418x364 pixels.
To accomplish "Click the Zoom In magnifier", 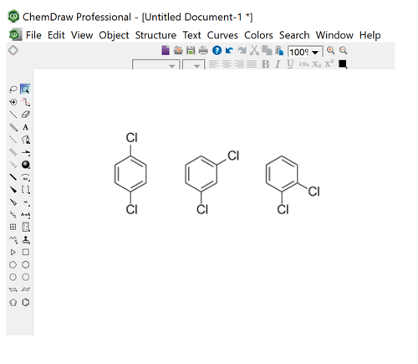I will 331,50.
